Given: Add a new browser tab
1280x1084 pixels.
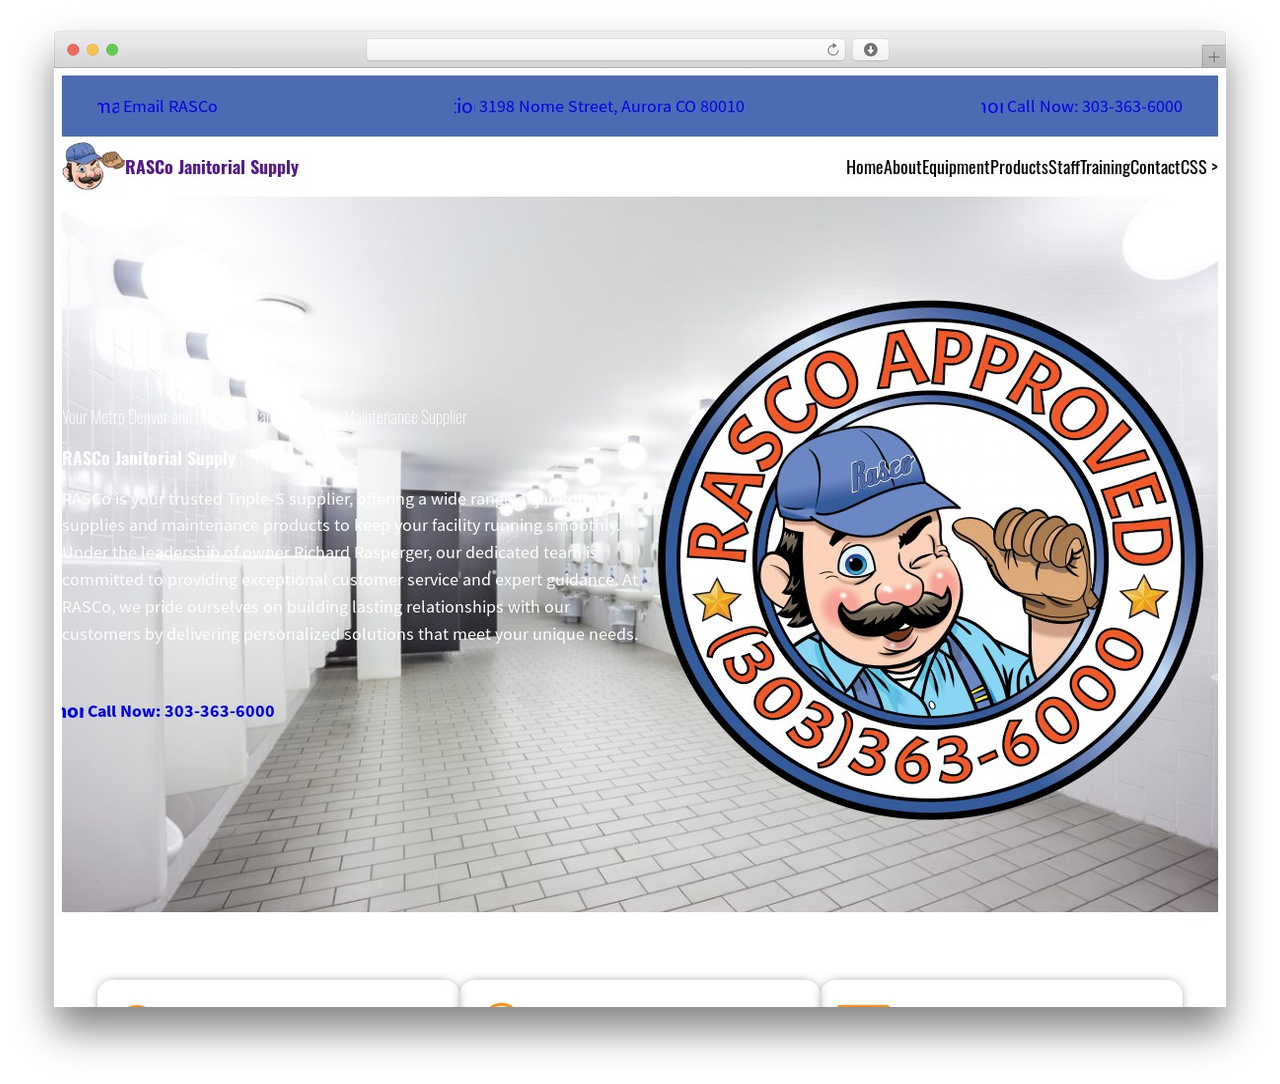Looking at the screenshot, I should pos(1213,57).
